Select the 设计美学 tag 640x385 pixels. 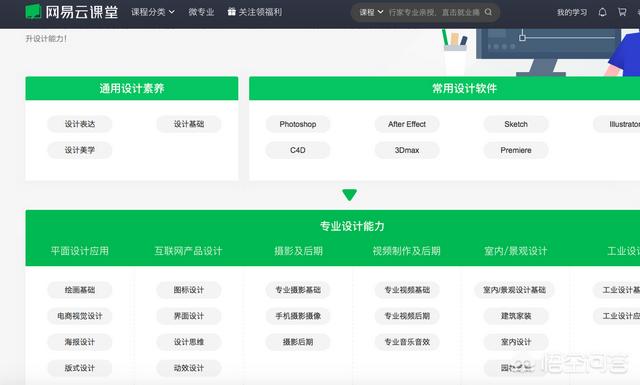click(80, 150)
